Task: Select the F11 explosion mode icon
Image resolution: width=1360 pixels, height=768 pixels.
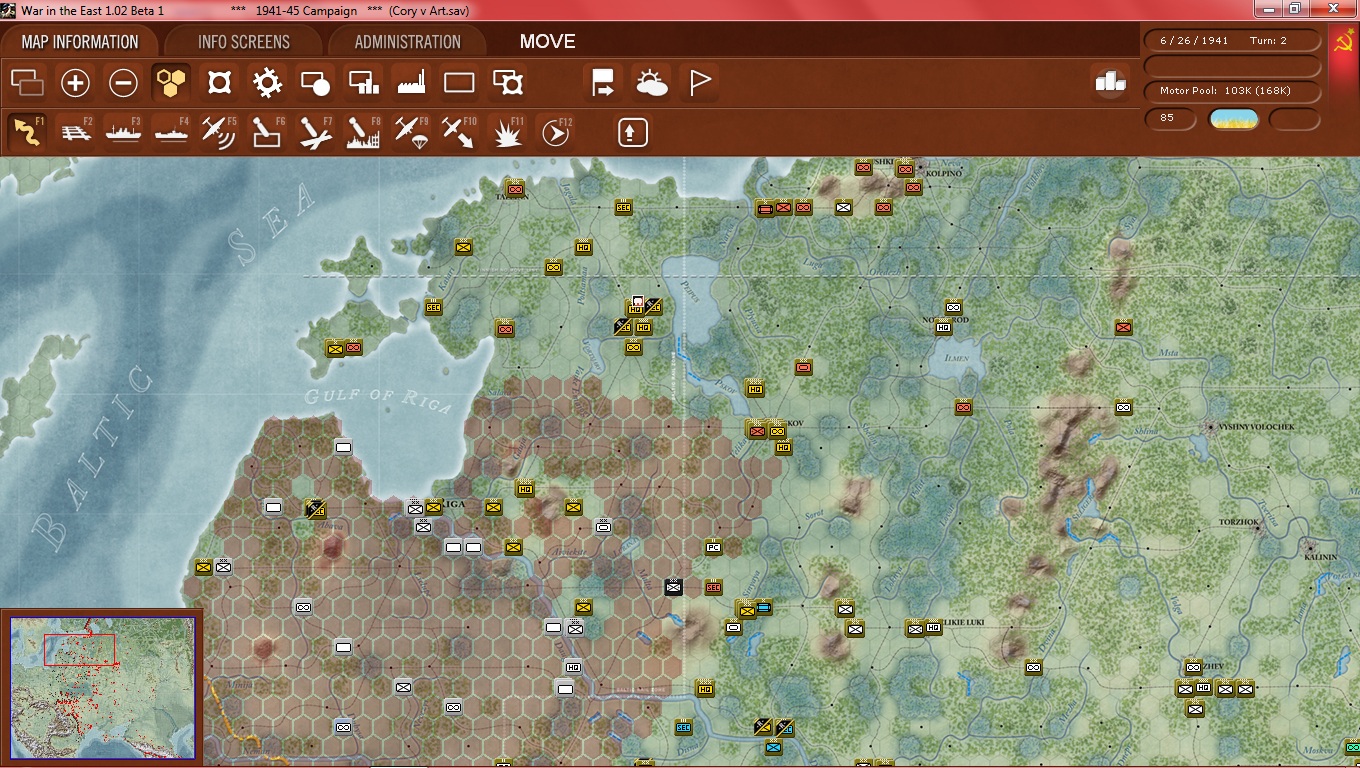Action: [x=508, y=132]
